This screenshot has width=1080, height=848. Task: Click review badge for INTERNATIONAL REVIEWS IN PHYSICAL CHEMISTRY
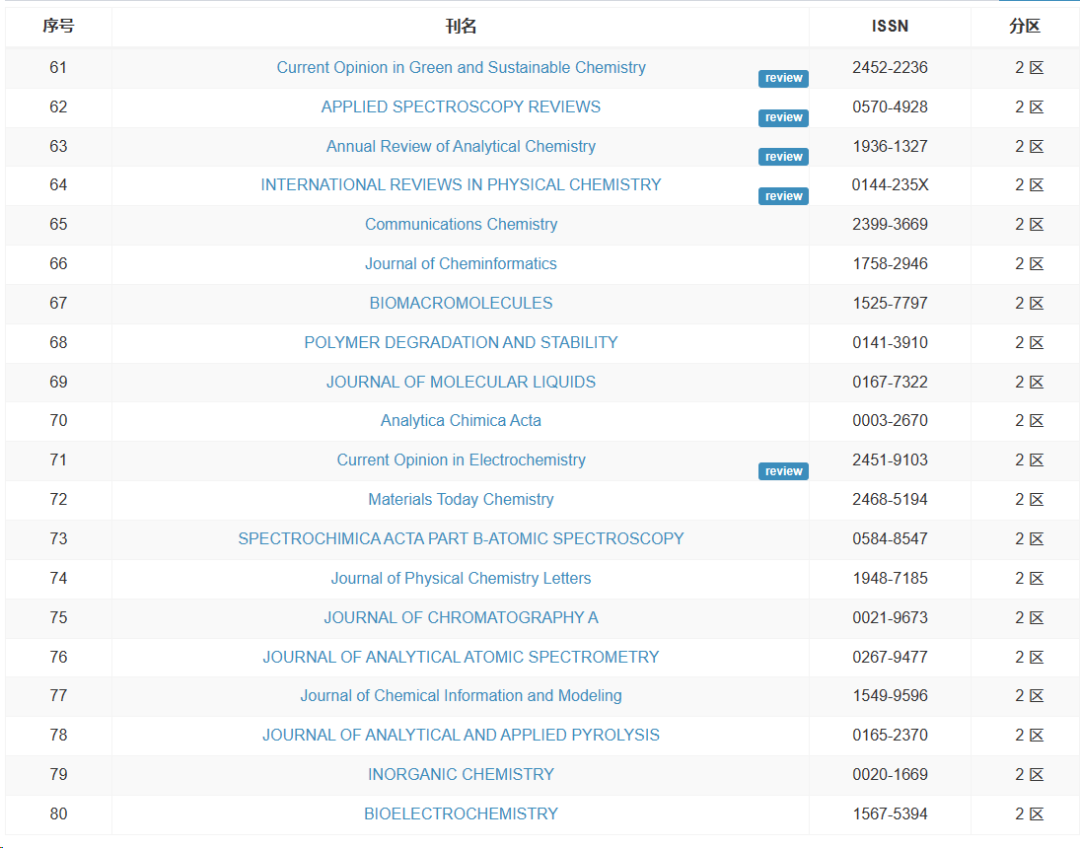[783, 196]
